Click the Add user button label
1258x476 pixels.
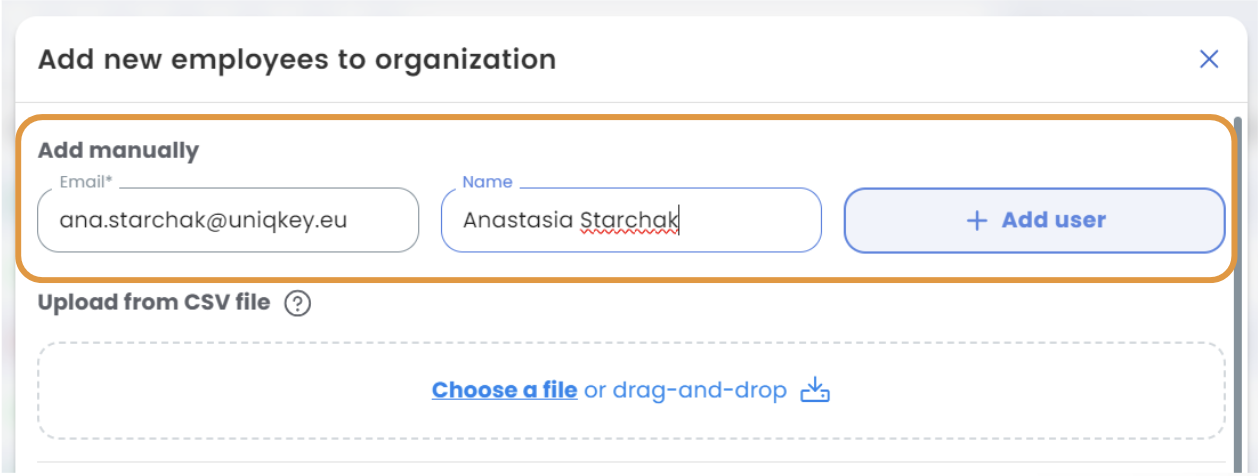(1054, 221)
